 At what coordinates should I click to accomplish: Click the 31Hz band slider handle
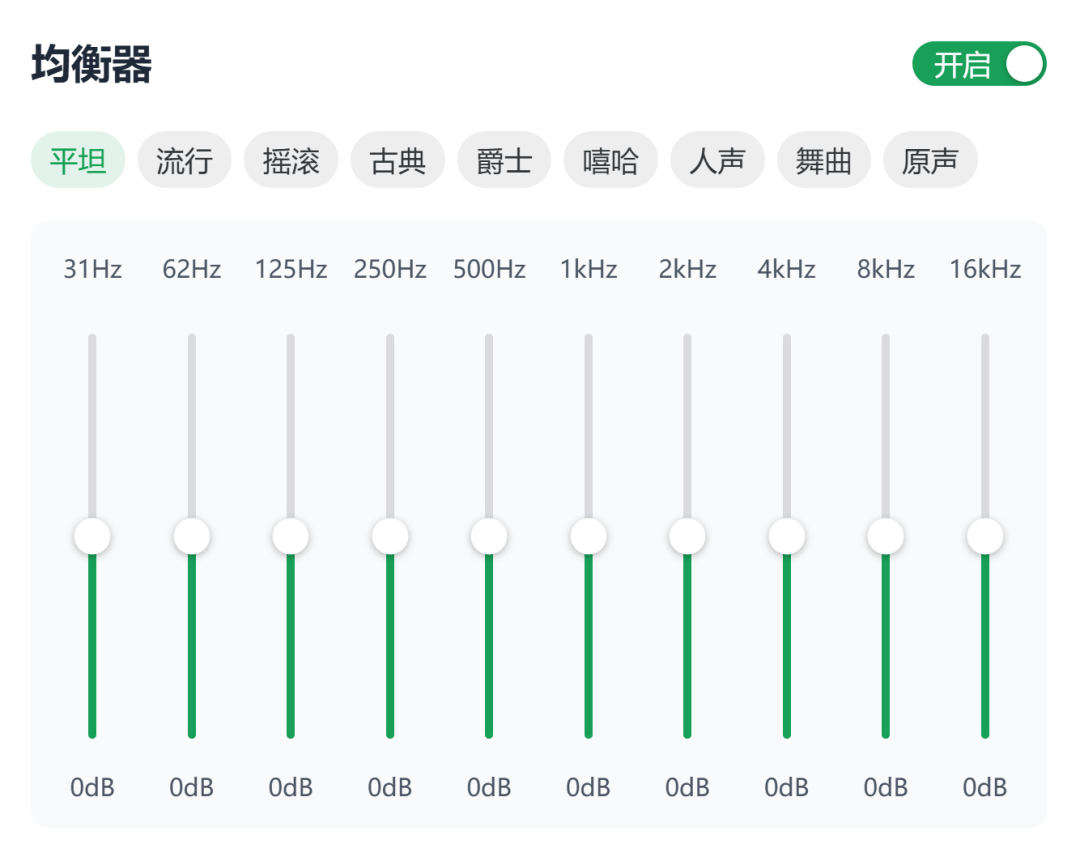(x=92, y=536)
